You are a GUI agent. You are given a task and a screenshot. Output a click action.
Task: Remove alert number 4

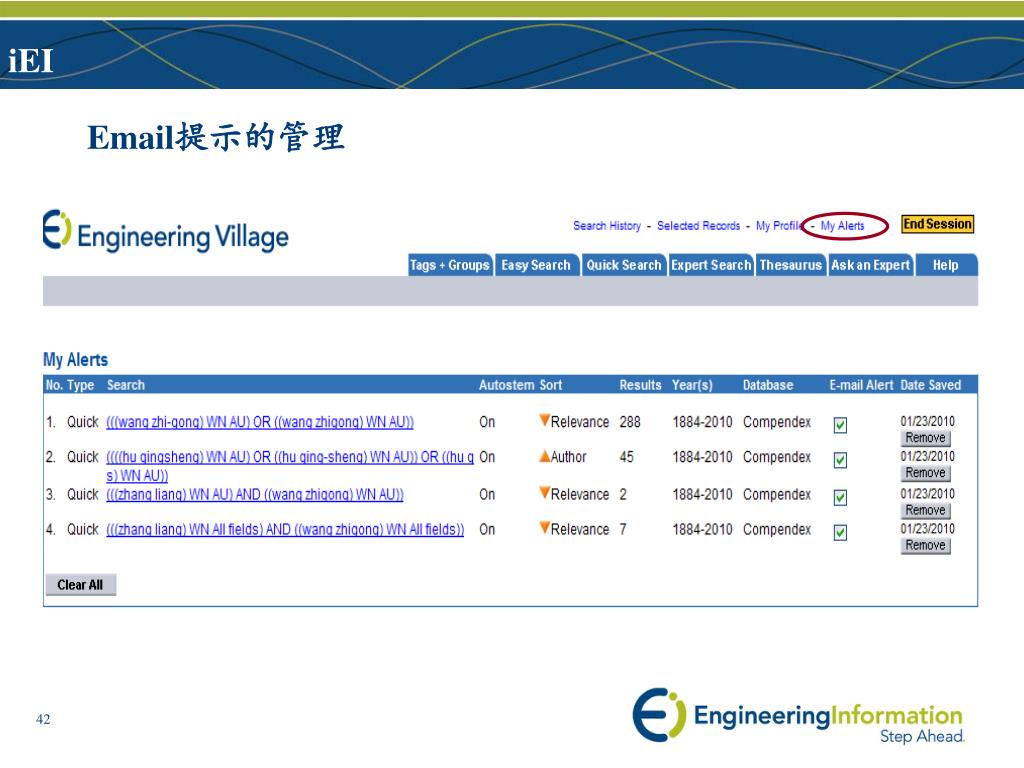point(925,545)
